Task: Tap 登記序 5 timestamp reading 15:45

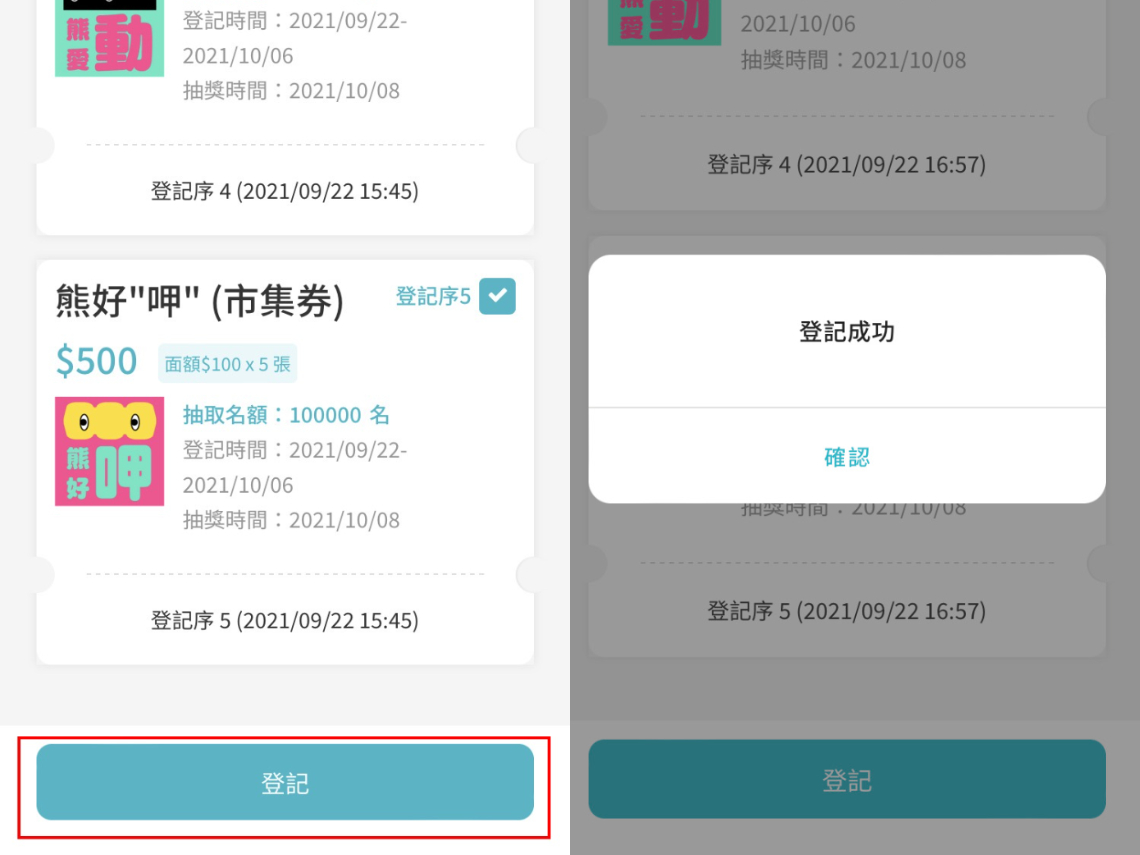Action: tap(284, 621)
